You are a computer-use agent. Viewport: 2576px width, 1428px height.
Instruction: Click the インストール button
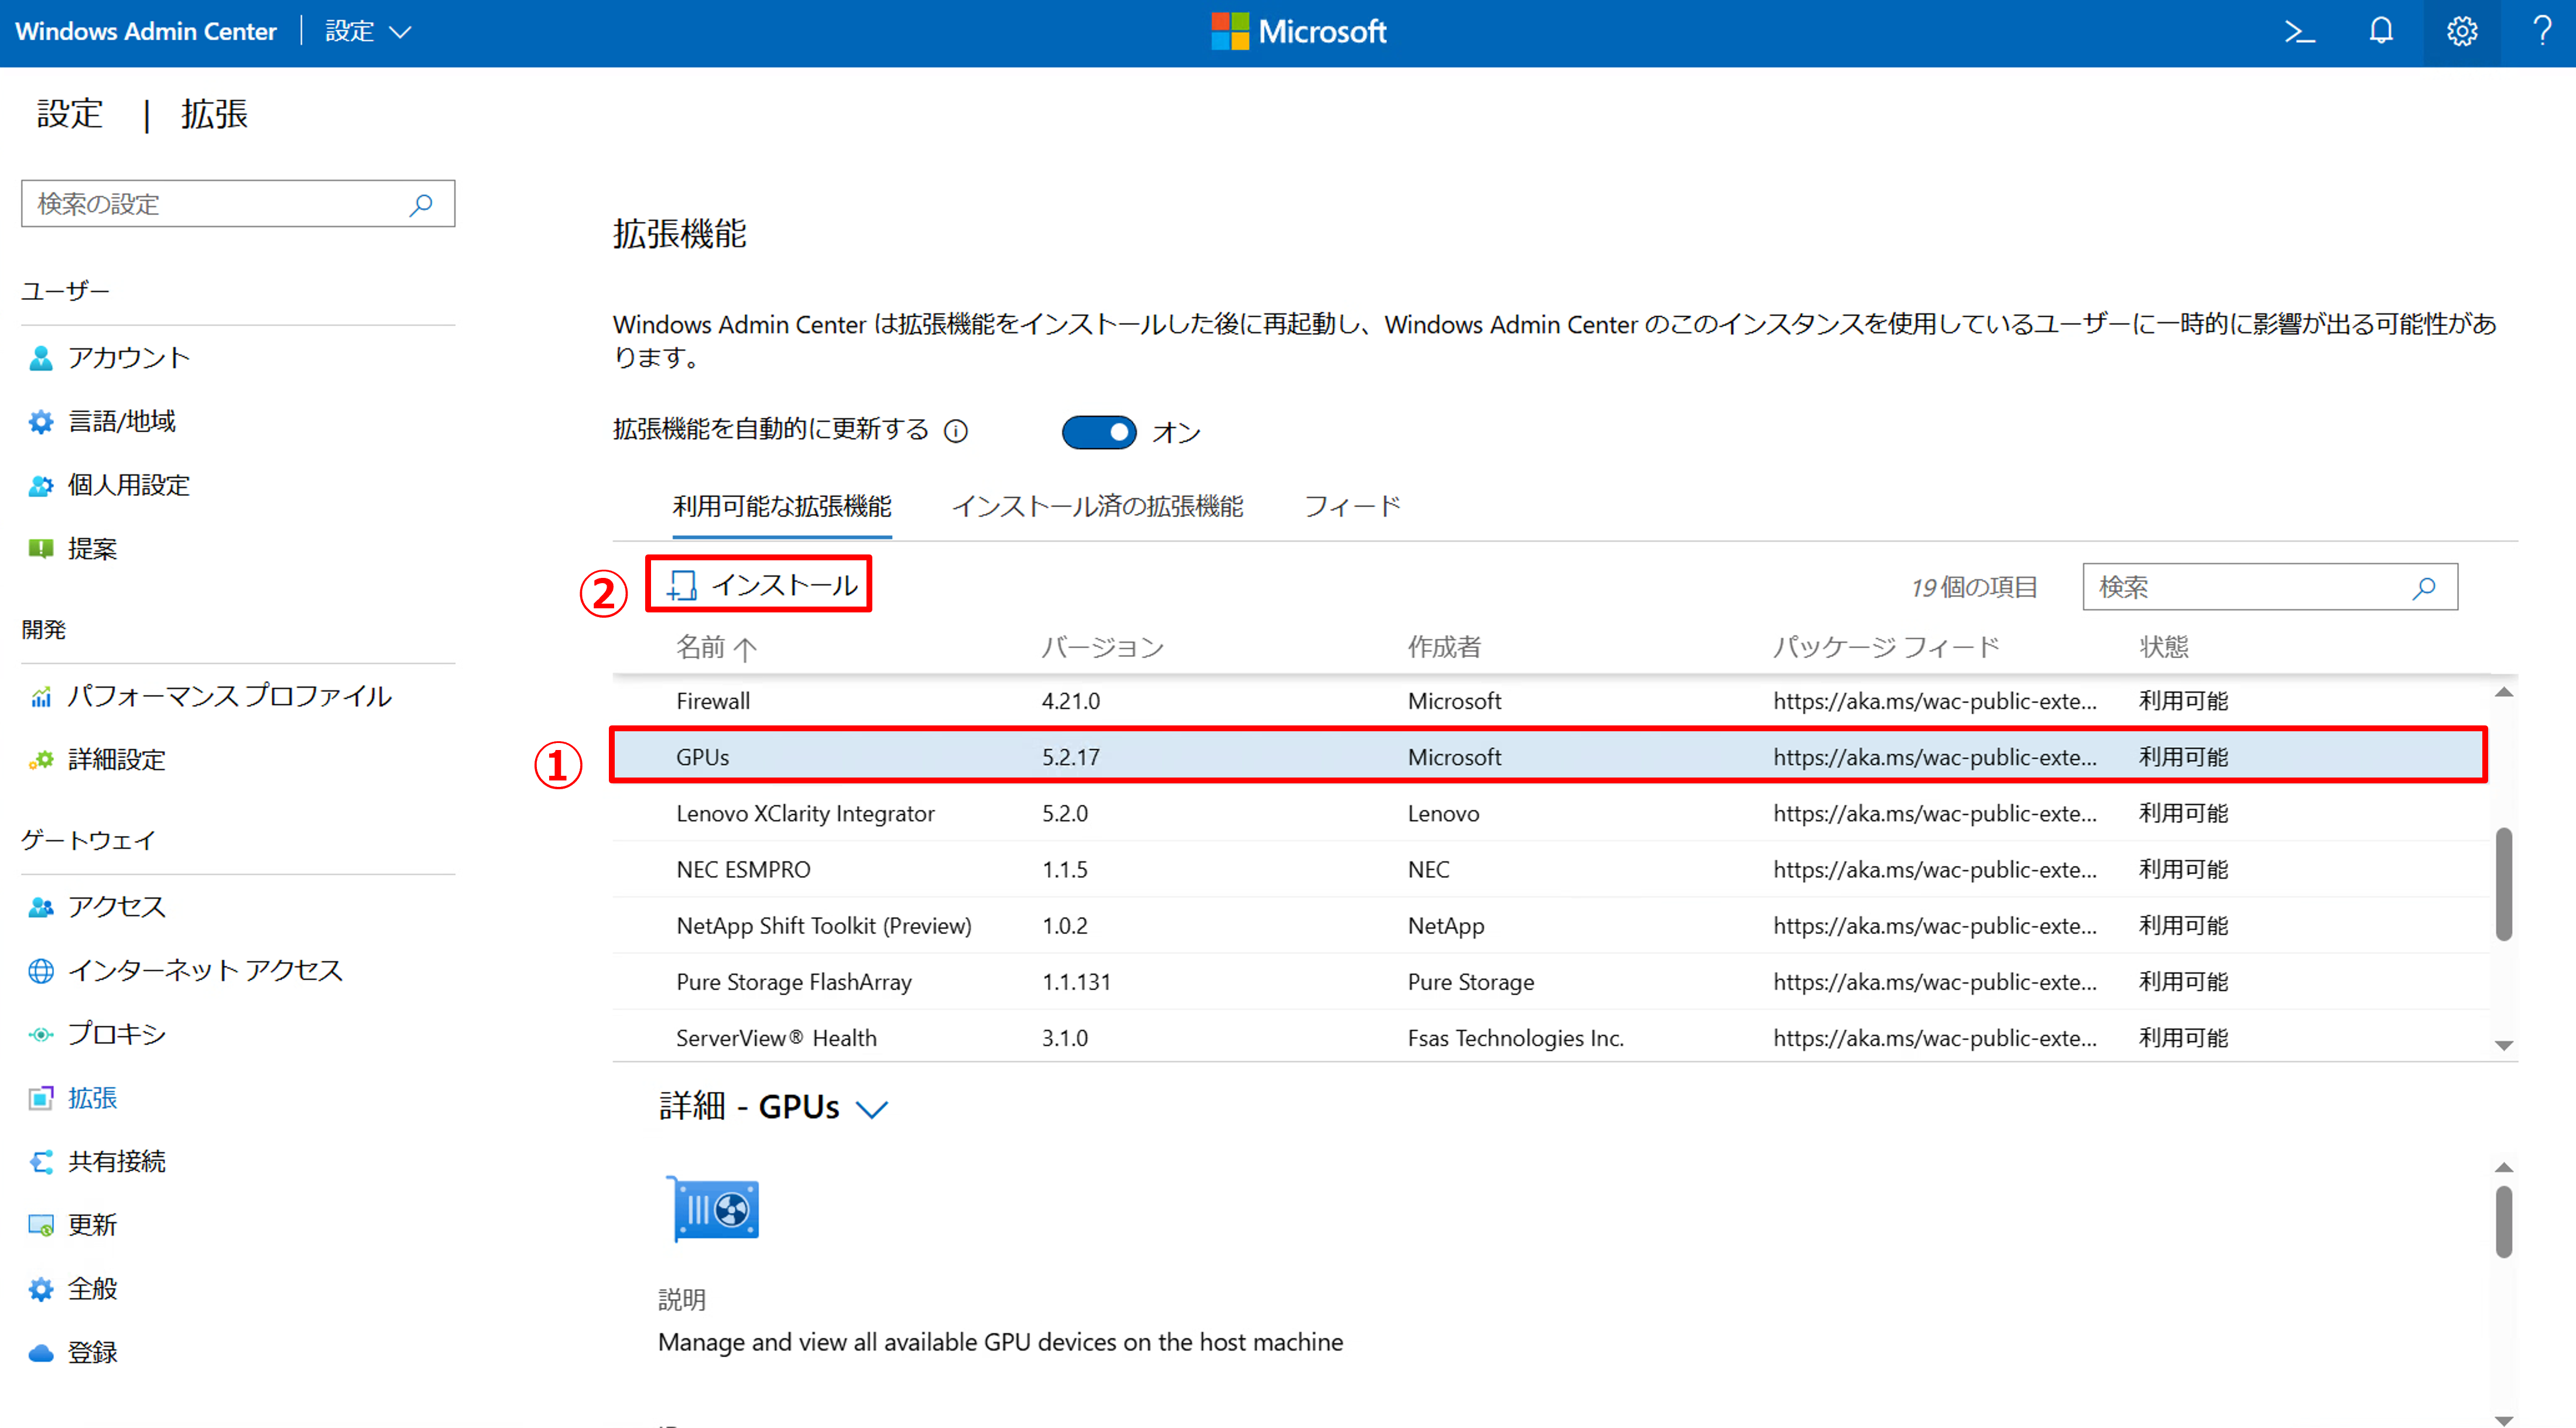click(760, 585)
